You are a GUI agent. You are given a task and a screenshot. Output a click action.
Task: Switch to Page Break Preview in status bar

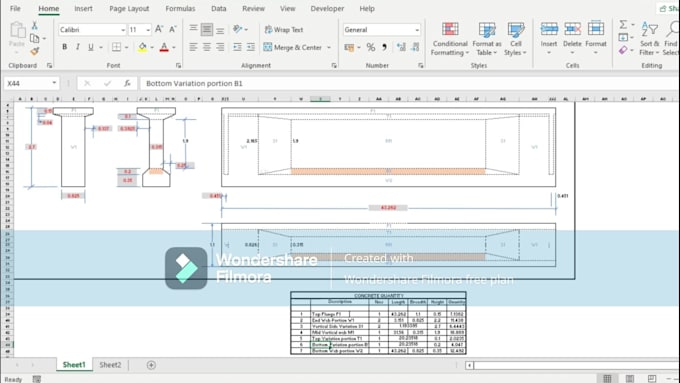click(652, 379)
